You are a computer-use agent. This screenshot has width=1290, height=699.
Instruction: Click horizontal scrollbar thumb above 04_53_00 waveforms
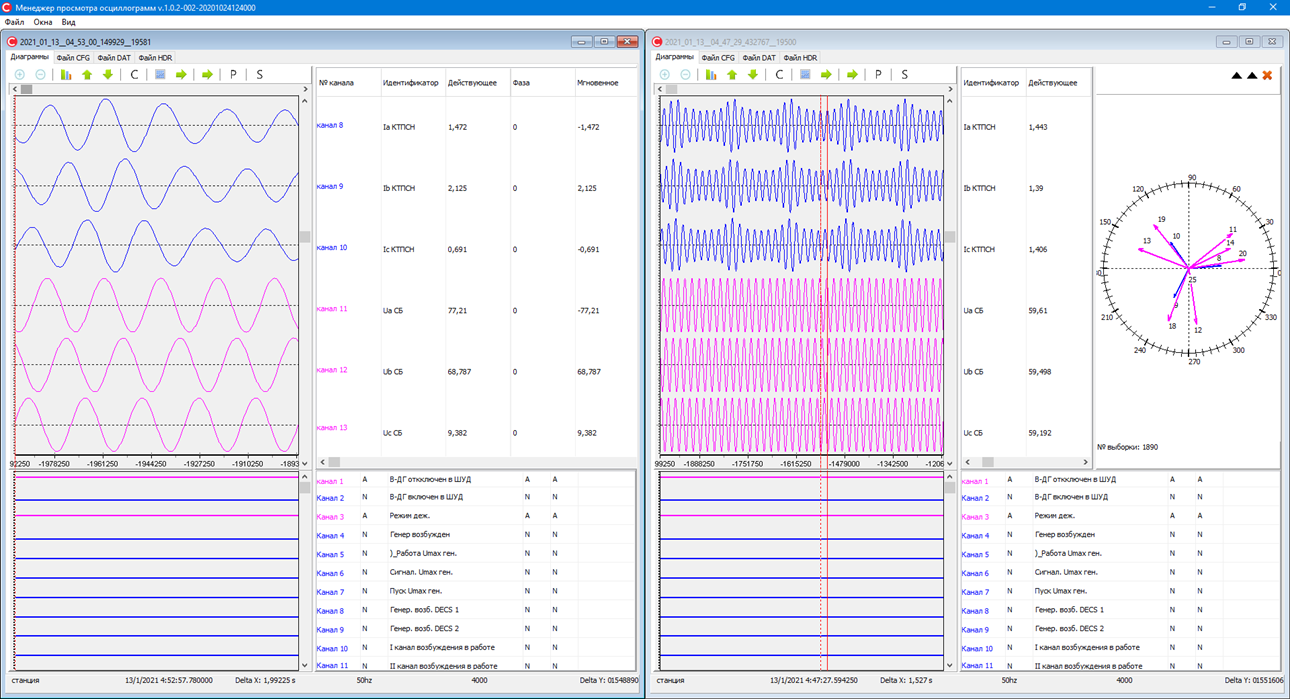tap(27, 89)
